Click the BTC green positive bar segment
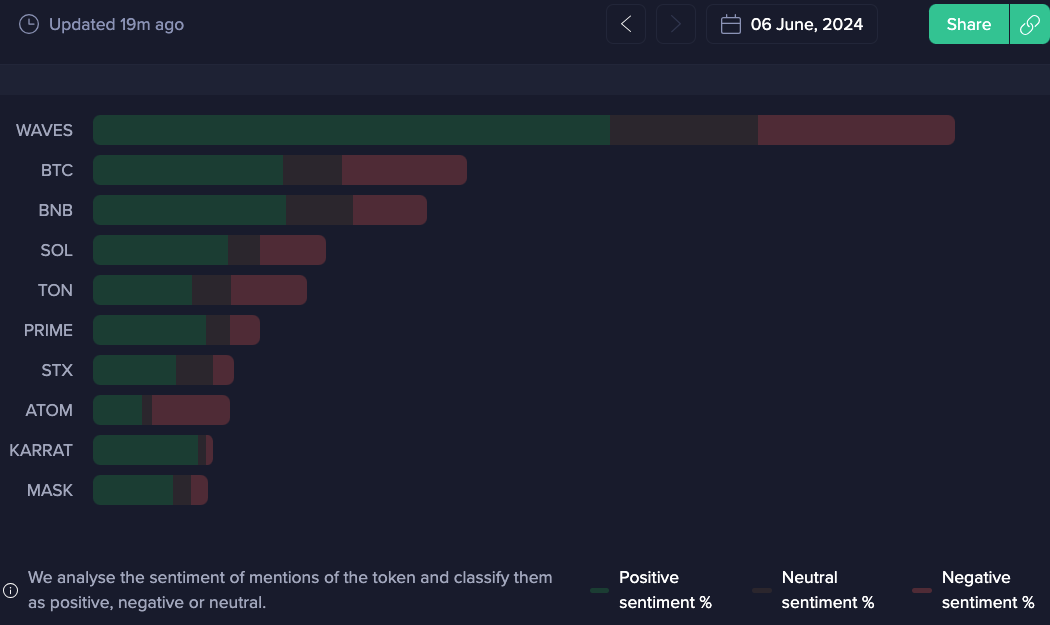 (x=188, y=170)
